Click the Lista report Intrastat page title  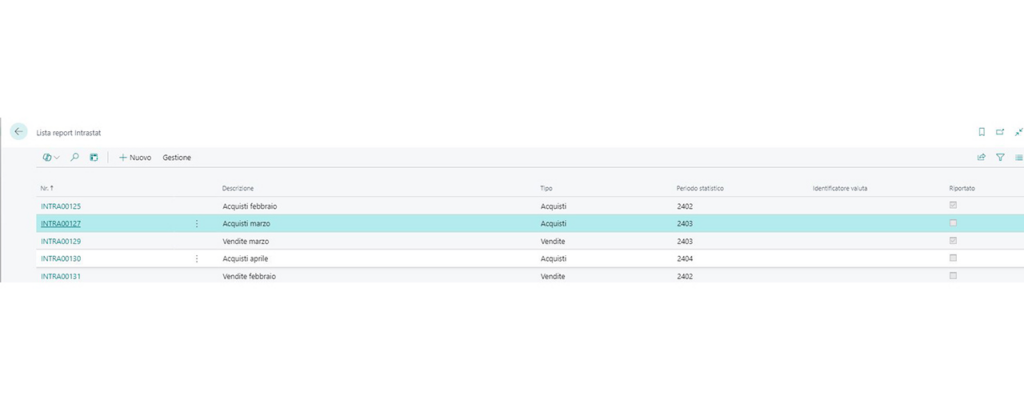(69, 133)
